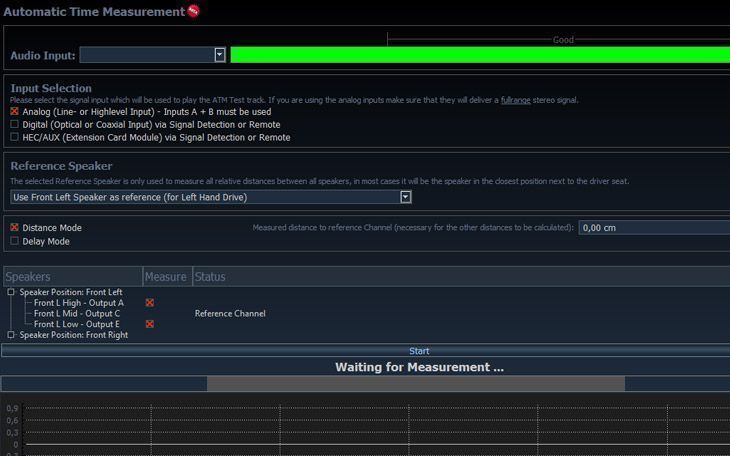Viewport: 730px width, 456px height.
Task: Select the Analog input checkbox
Action: (15, 112)
